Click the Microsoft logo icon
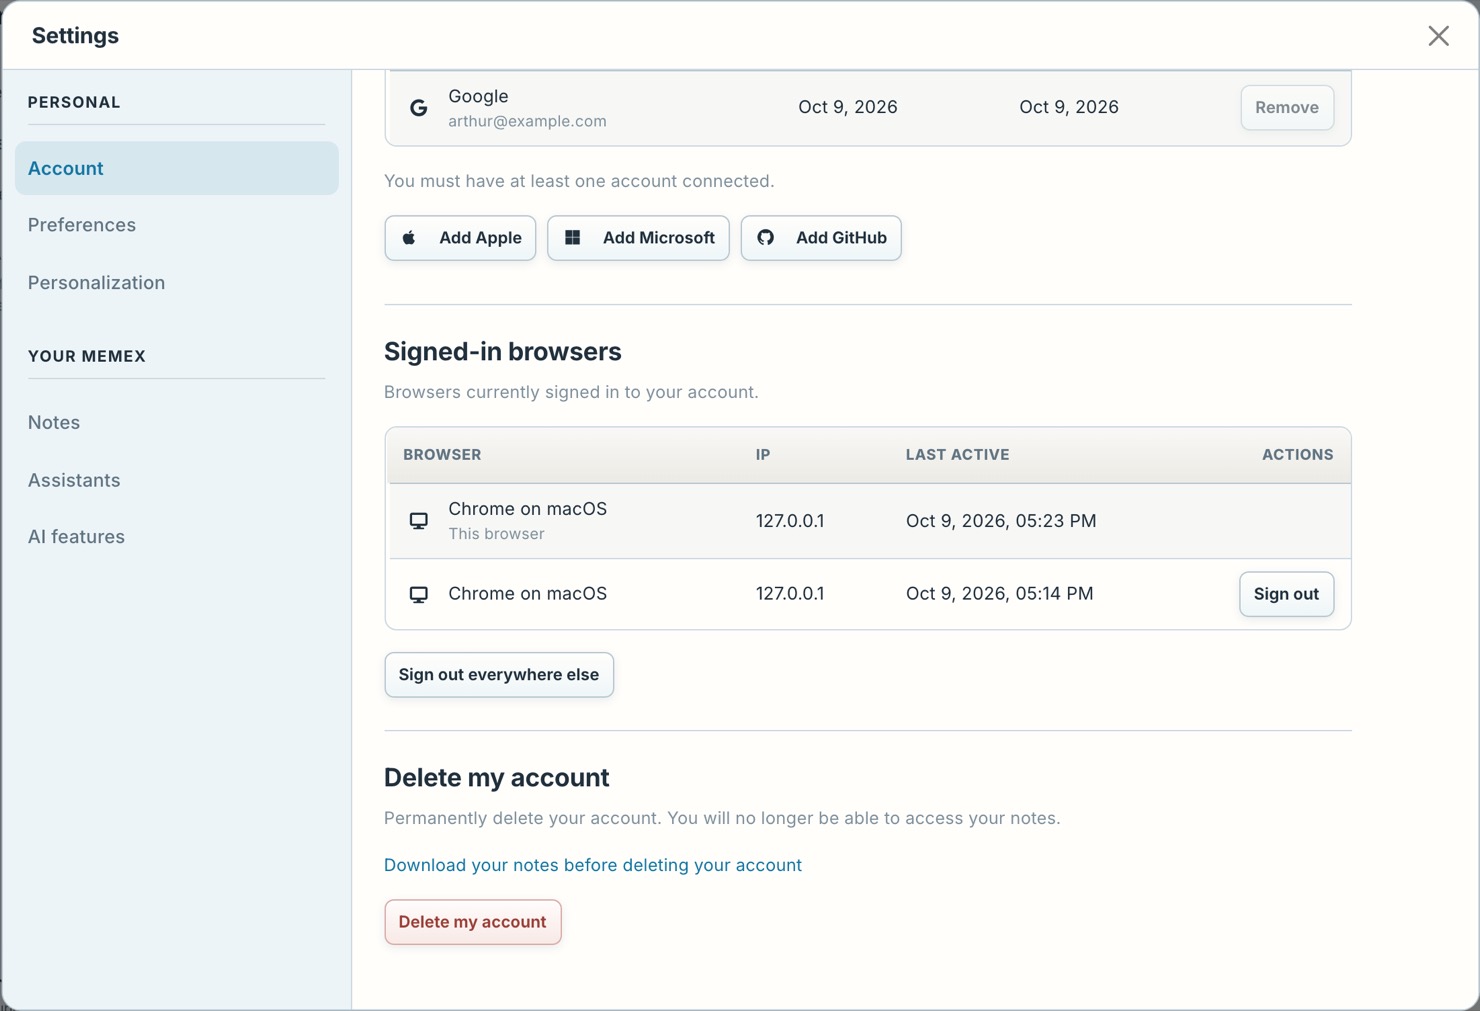 point(572,238)
